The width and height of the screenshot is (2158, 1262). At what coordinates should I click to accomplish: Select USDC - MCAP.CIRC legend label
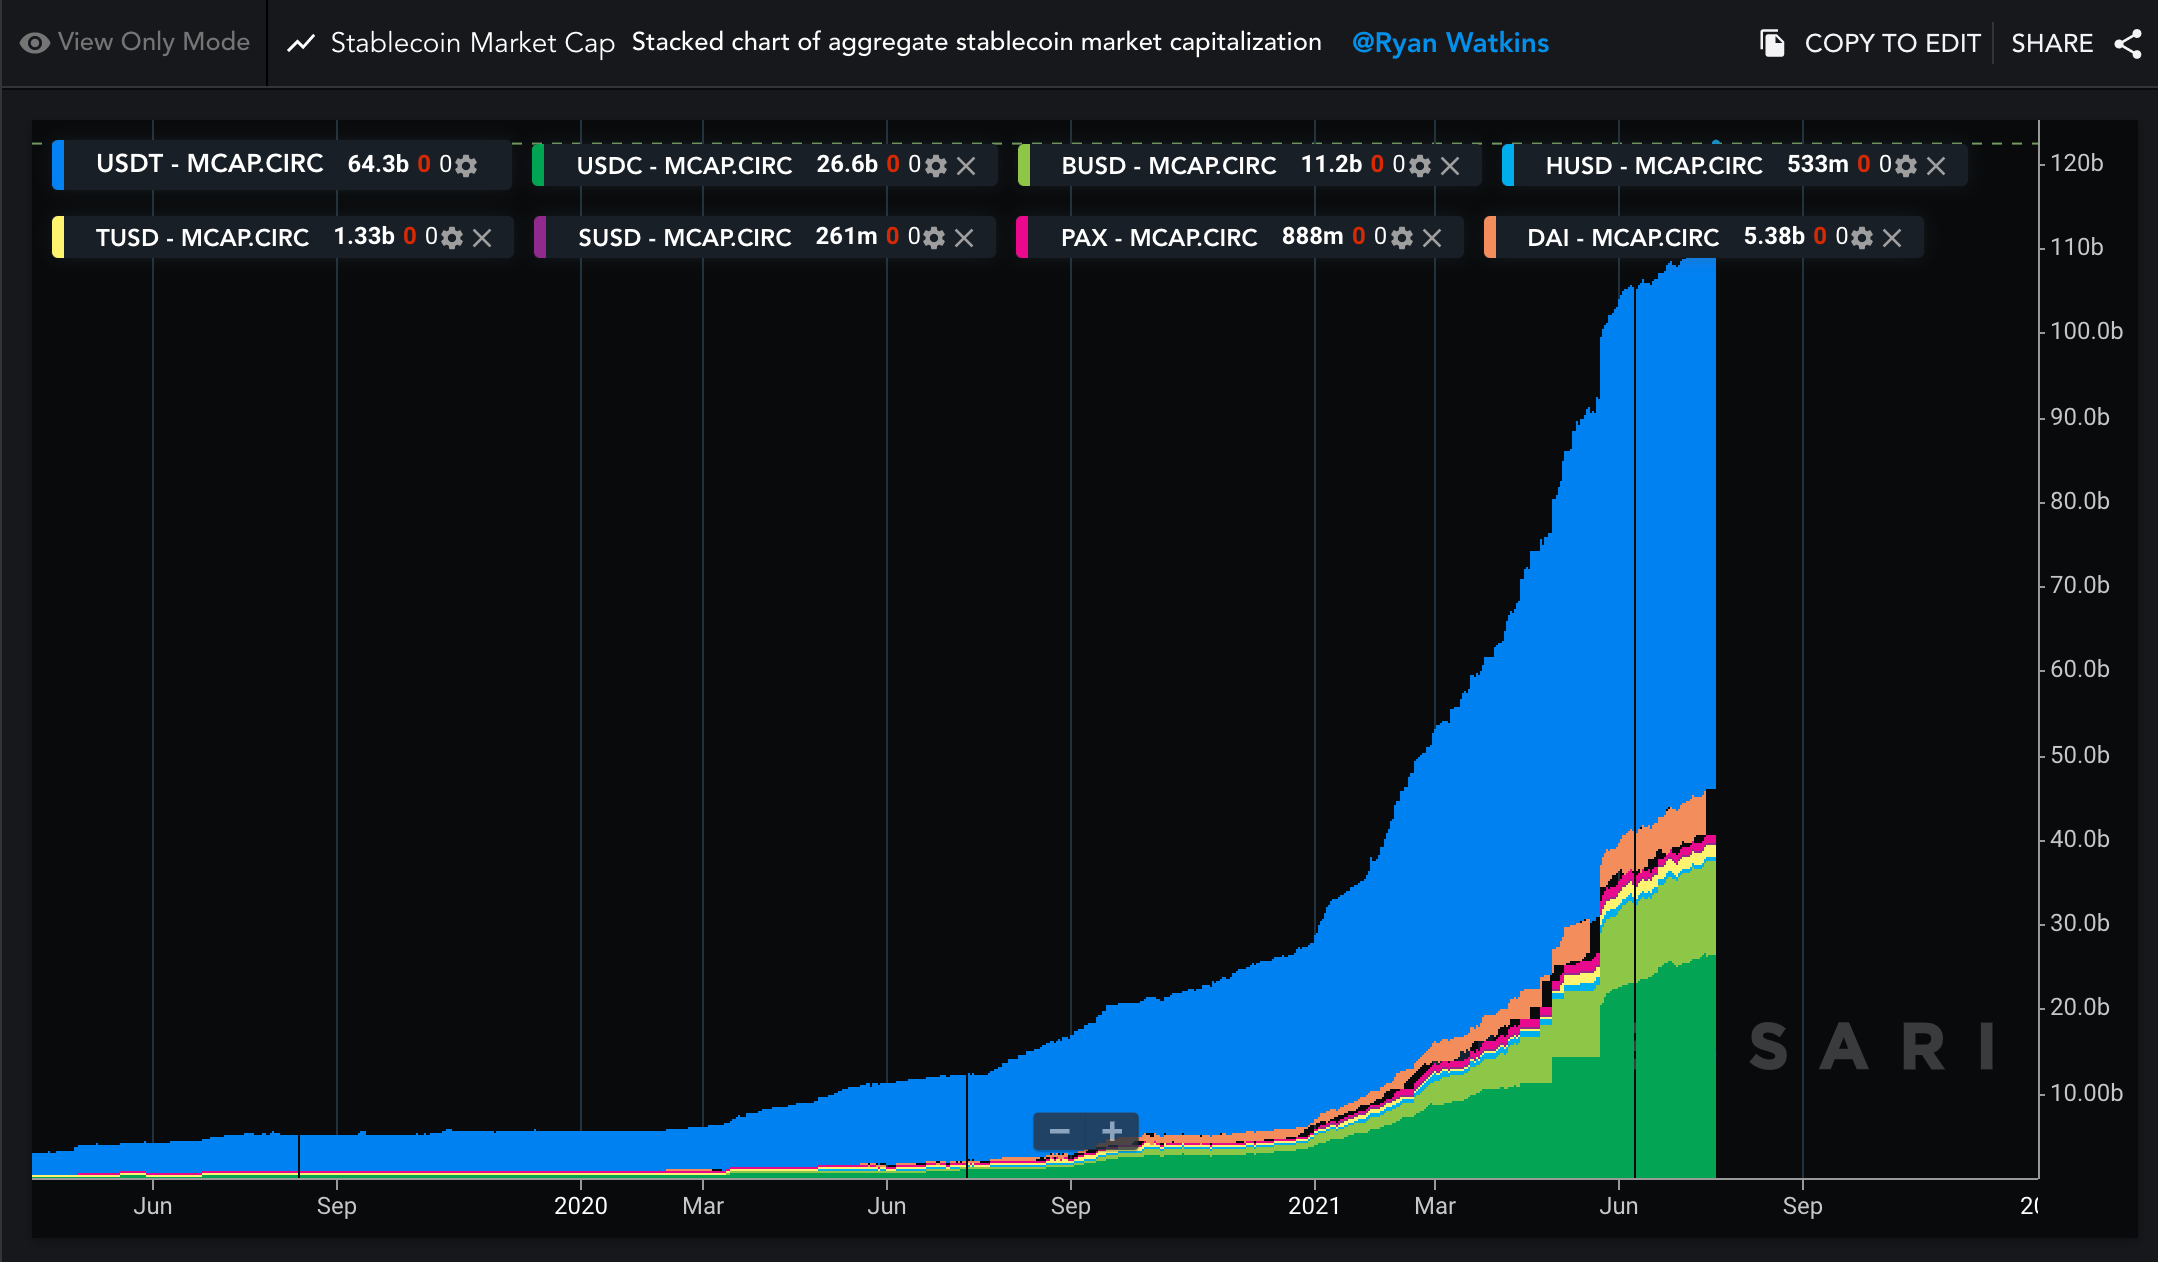tap(684, 165)
